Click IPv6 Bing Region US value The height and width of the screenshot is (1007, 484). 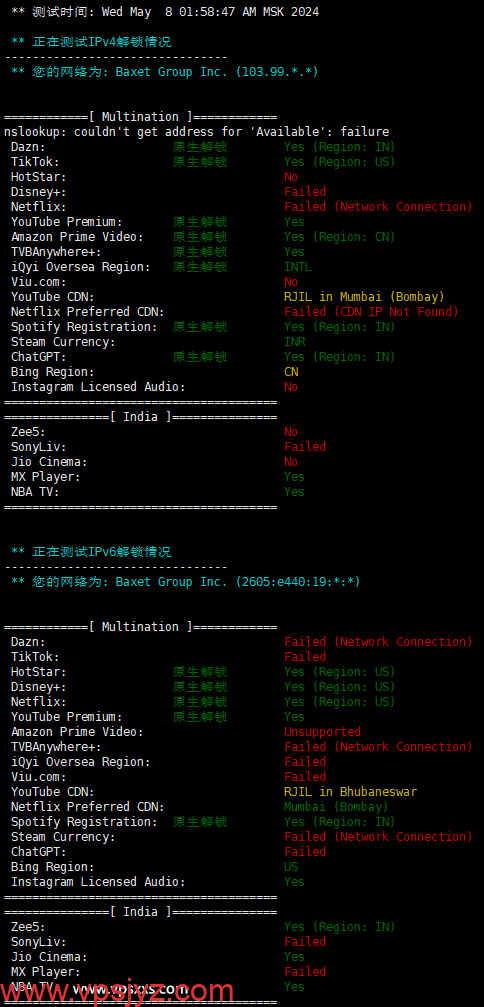point(291,867)
